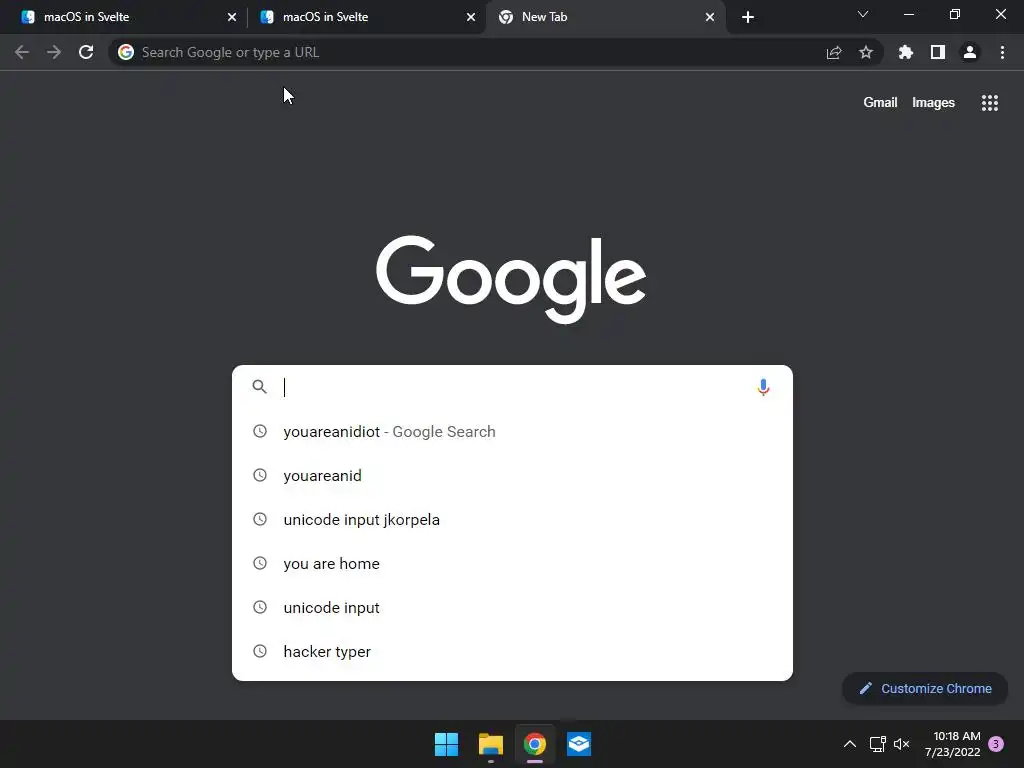Click the Customize Chrome button

coord(925,688)
